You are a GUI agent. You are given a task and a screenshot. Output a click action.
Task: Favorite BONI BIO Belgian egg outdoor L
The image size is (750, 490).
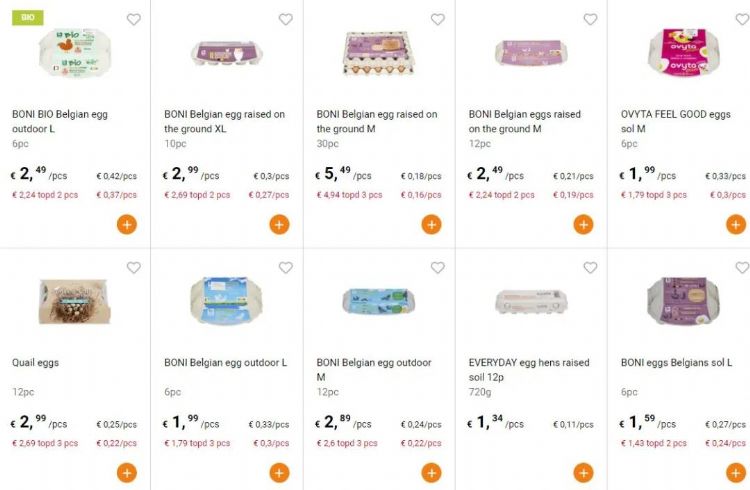[133, 19]
